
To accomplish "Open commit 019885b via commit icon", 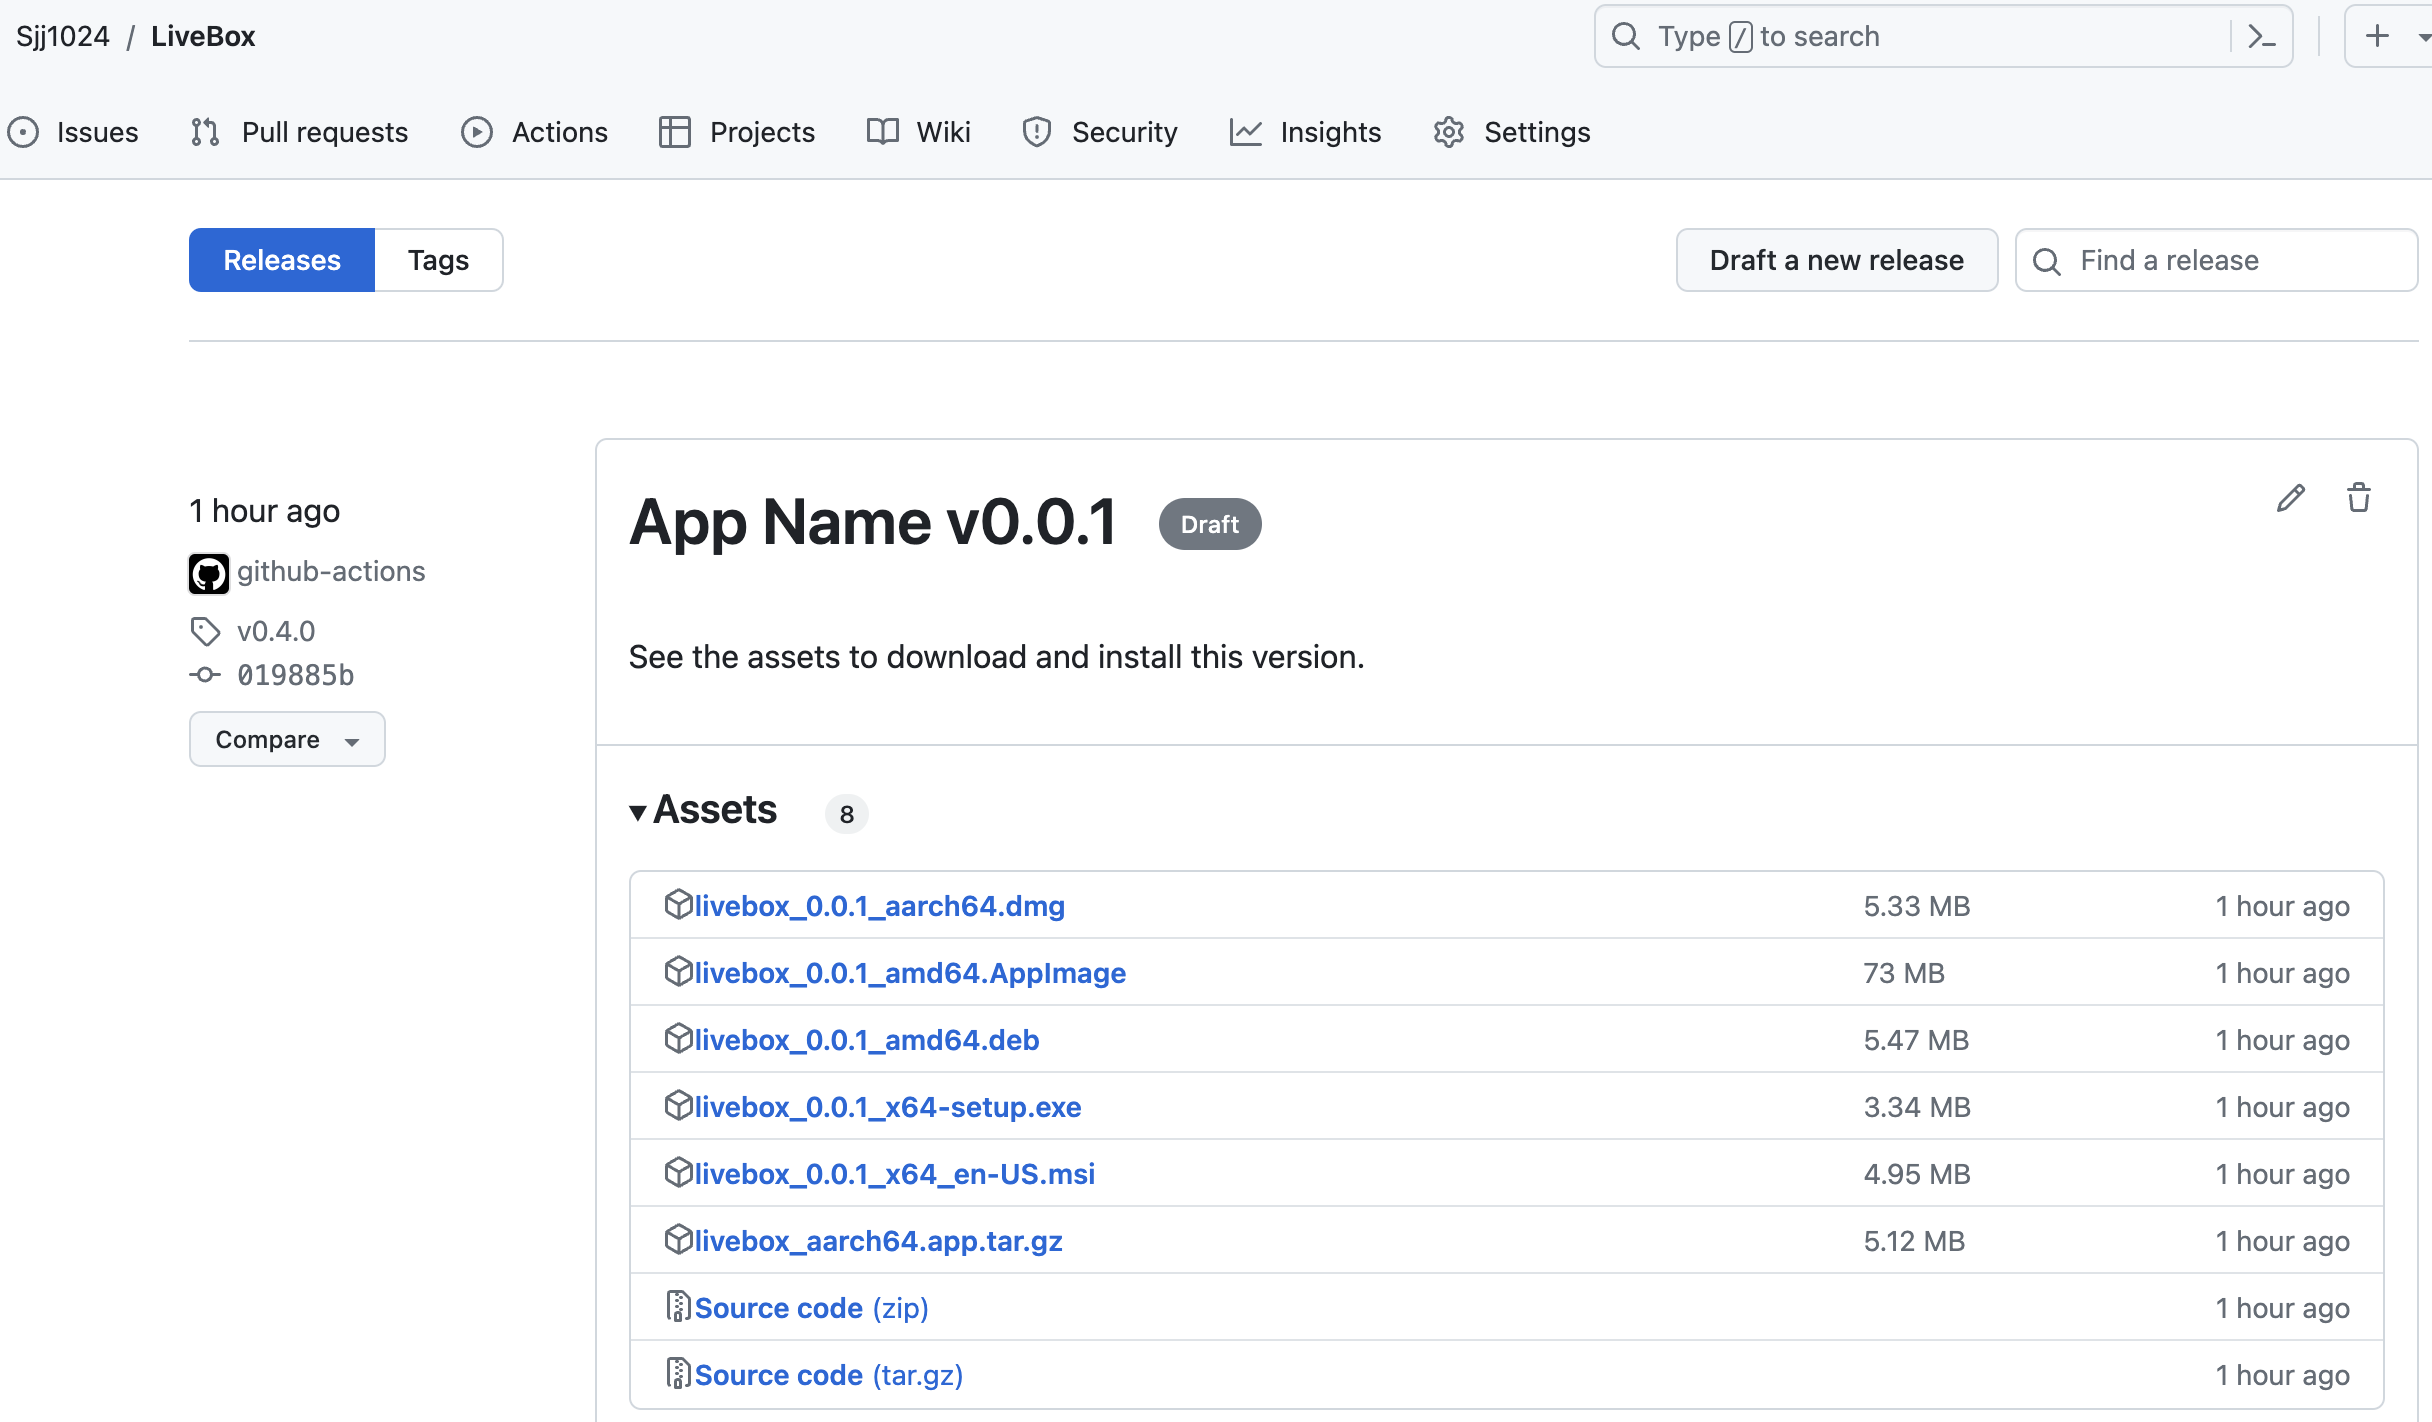I will pyautogui.click(x=205, y=674).
